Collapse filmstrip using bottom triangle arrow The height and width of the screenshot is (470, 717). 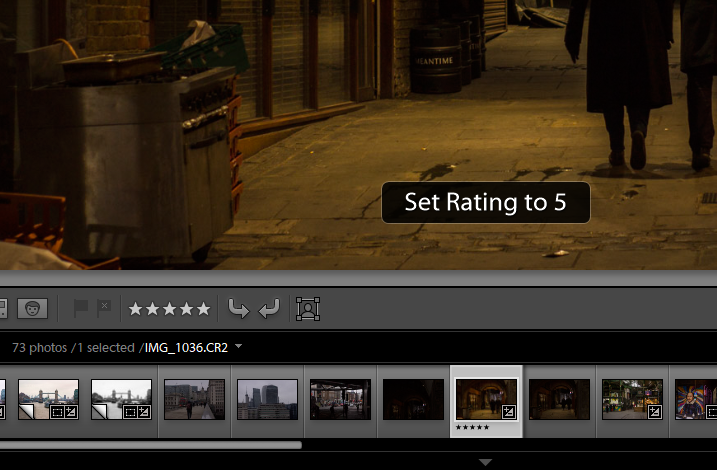485,462
